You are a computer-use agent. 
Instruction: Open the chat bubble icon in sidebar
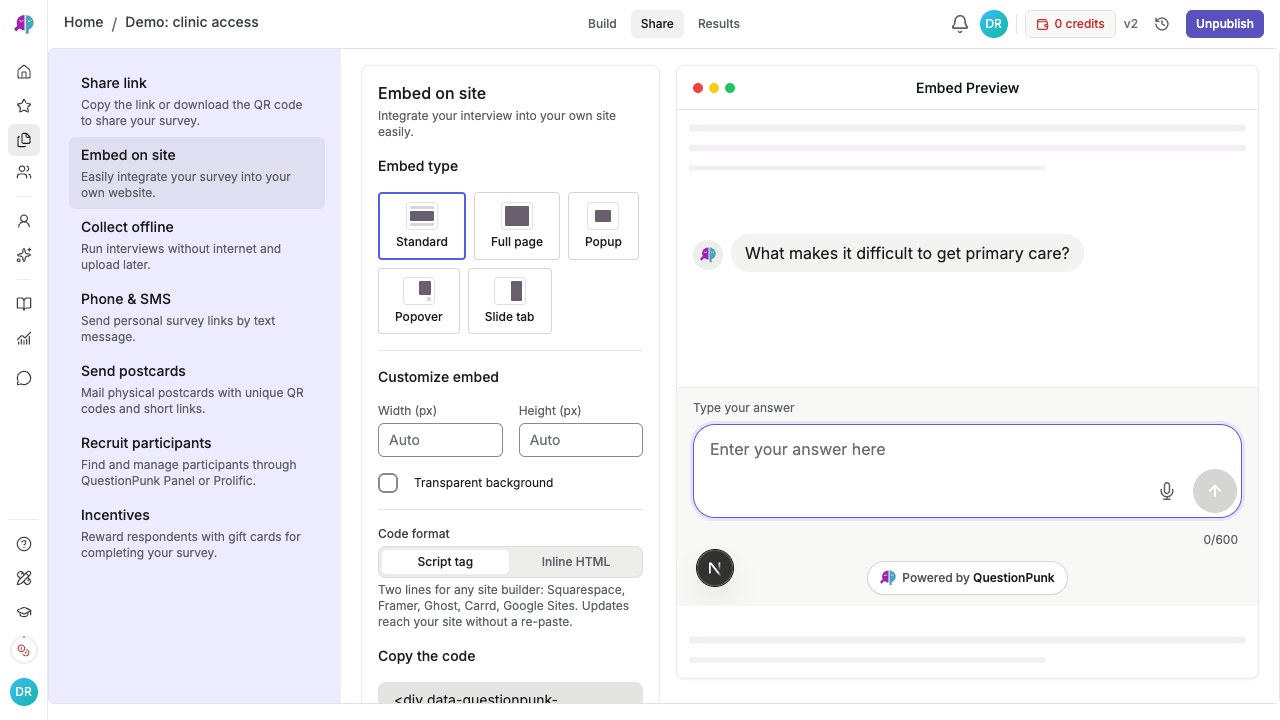[x=24, y=378]
